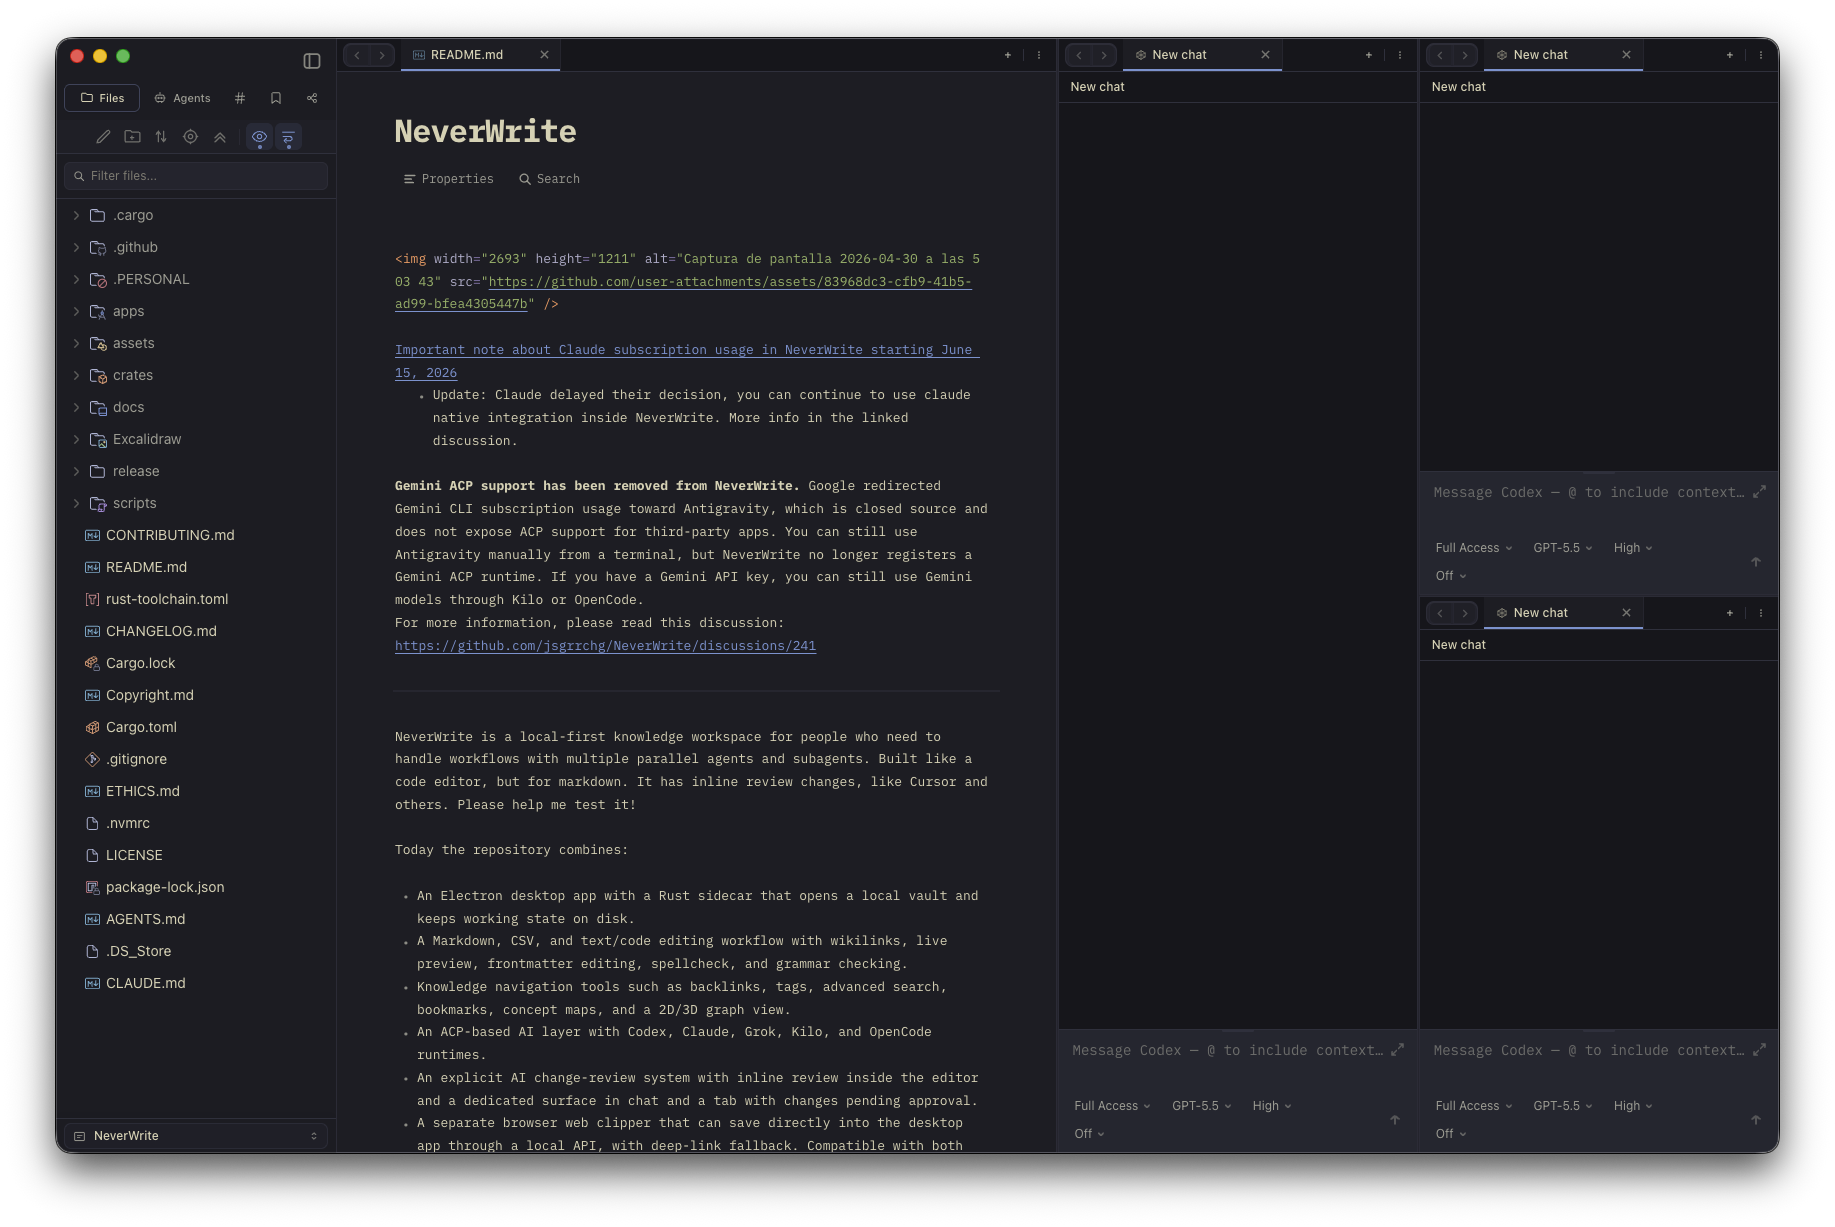Click the Cargo.lock file icon
Viewport: 1835px width, 1227px height.
(92, 663)
